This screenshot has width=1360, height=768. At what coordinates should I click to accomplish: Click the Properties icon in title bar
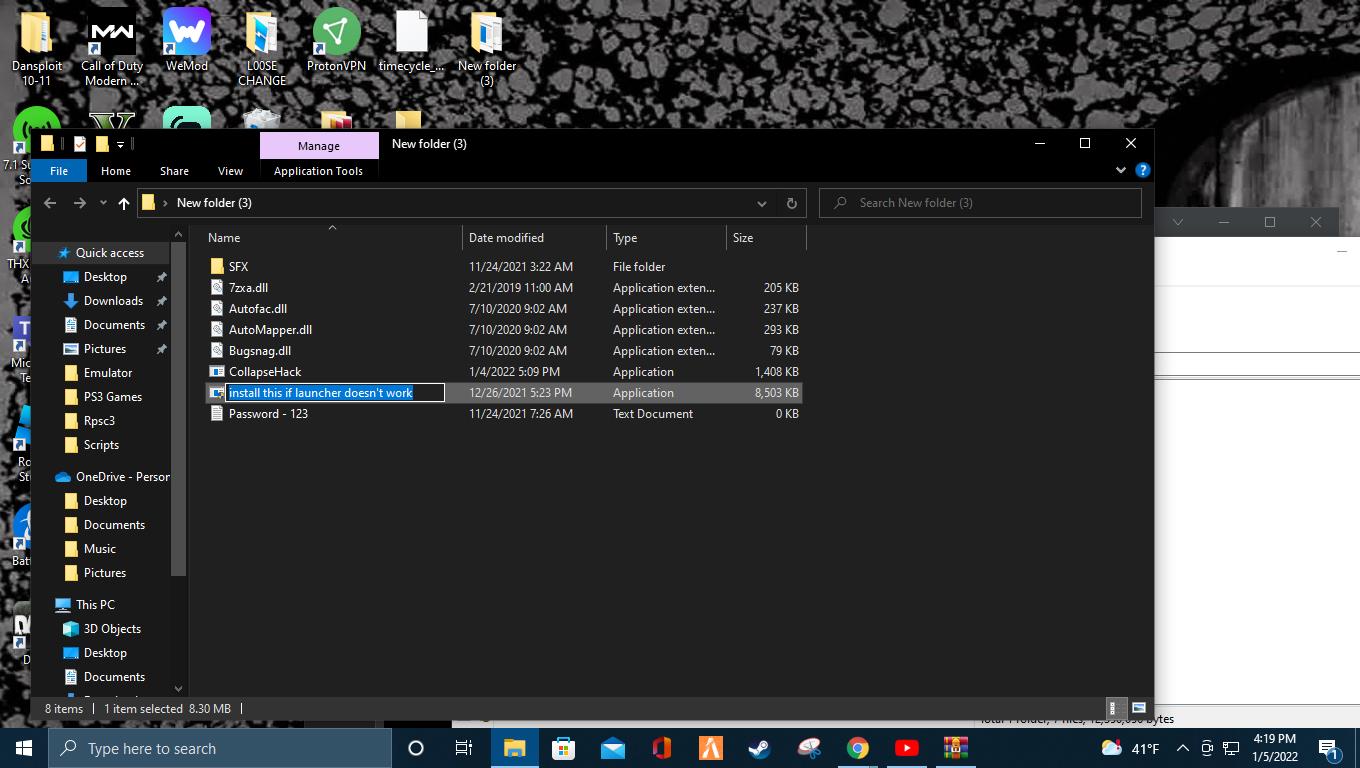[80, 144]
